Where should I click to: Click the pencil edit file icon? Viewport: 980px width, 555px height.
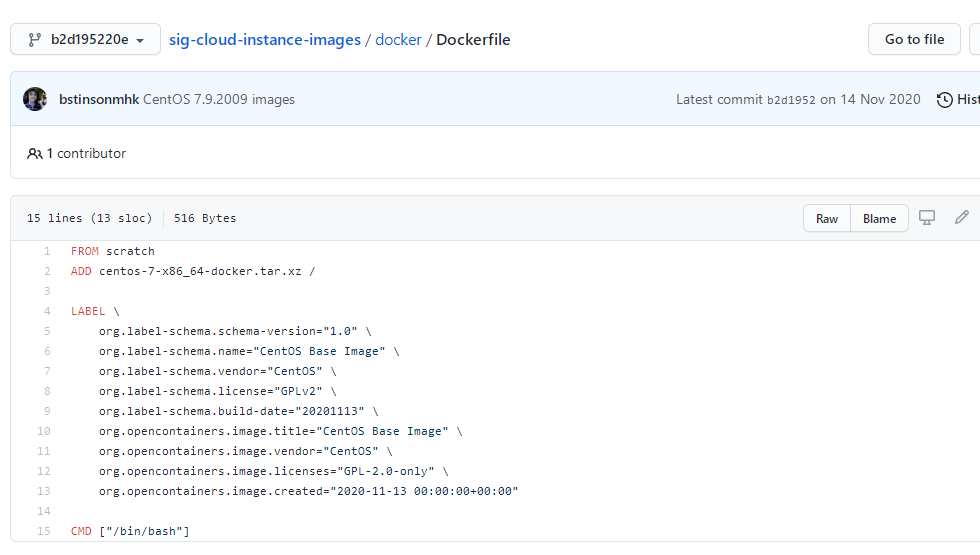(x=962, y=217)
